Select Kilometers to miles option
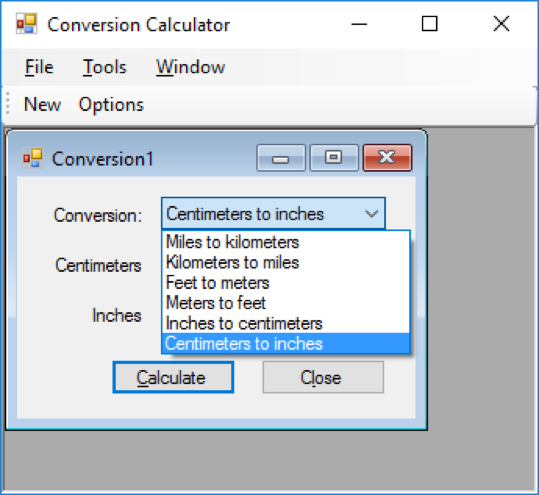539x495 pixels. [x=286, y=263]
